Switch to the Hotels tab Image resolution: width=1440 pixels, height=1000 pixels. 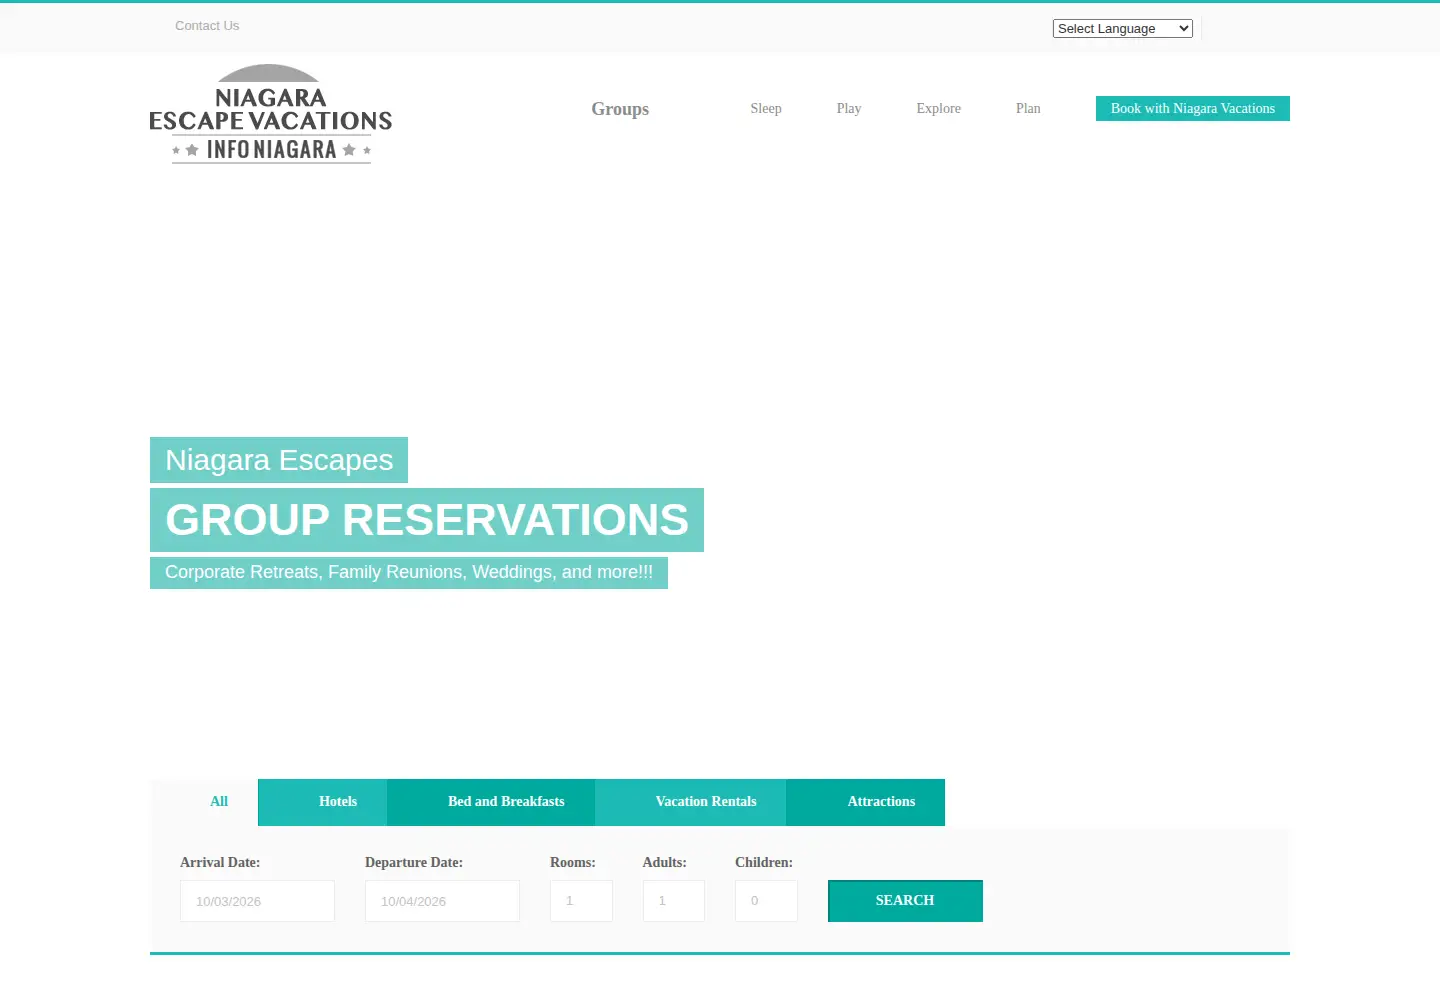323,802
